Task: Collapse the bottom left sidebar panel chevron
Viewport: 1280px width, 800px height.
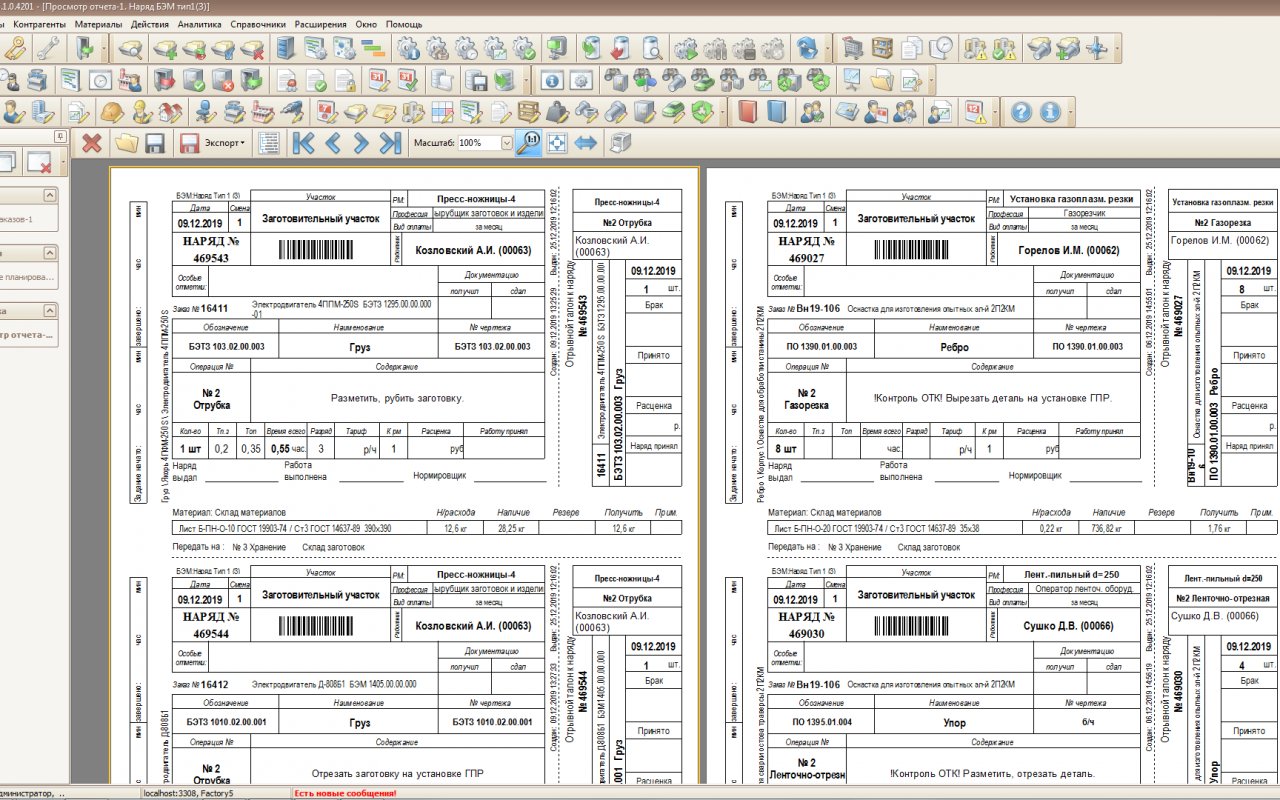Action: 48,311
